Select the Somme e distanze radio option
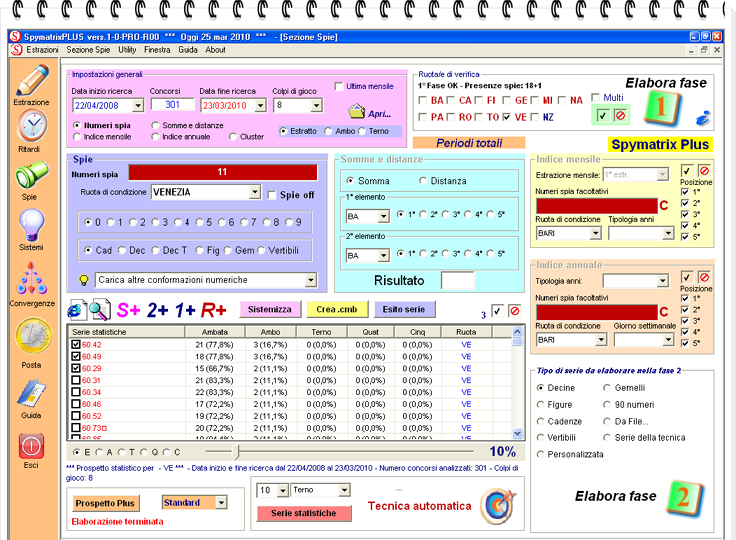 [x=155, y=126]
